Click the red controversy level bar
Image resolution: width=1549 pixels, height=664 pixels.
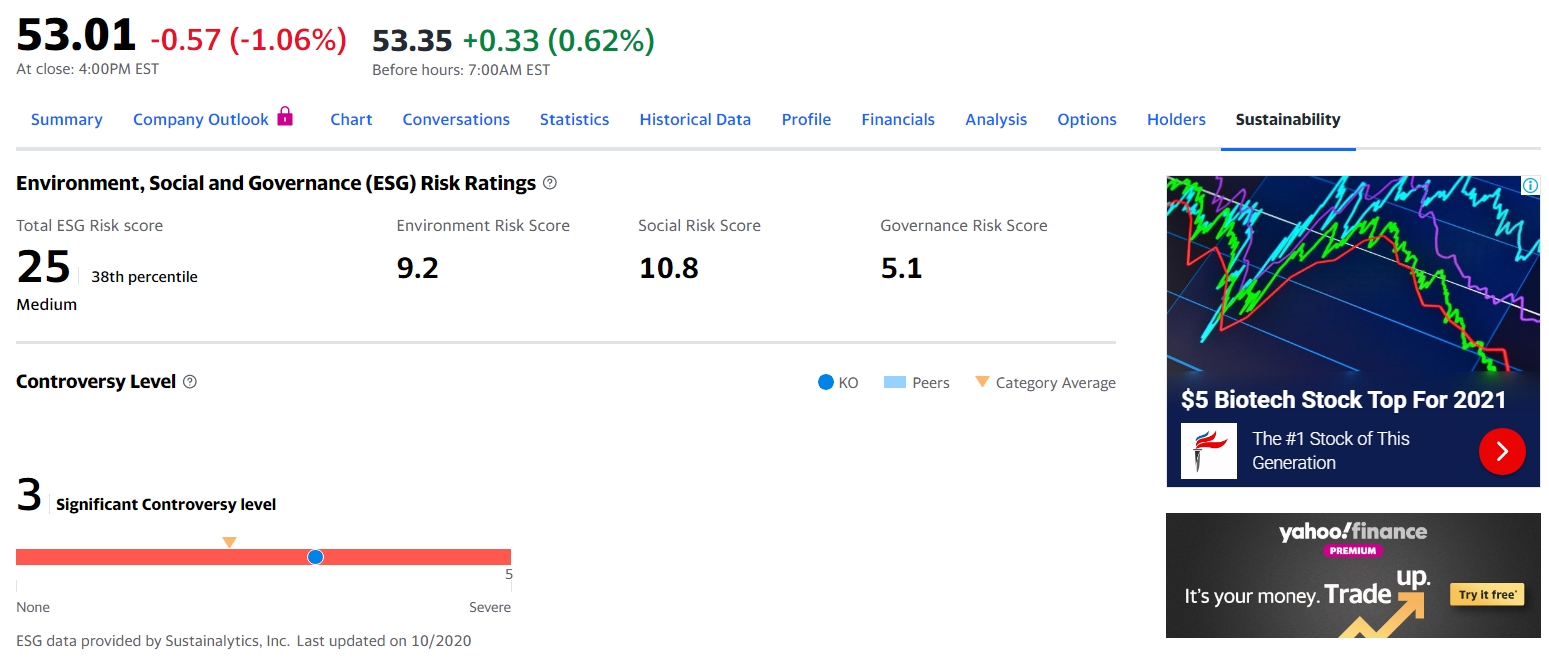pos(263,557)
